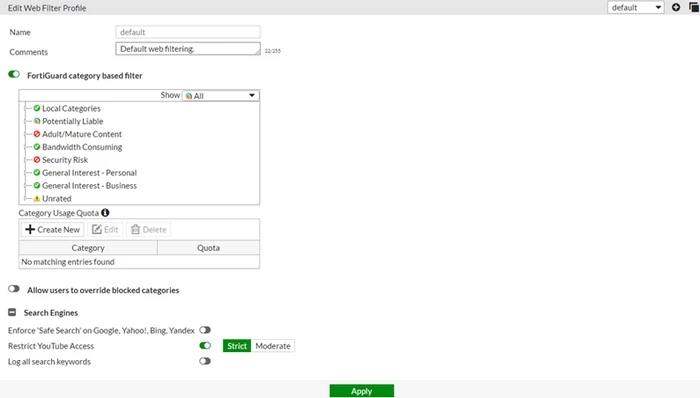Image resolution: width=700 pixels, height=398 pixels.
Task: Click the Adult/Mature Content block icon
Action: pyautogui.click(x=37, y=134)
